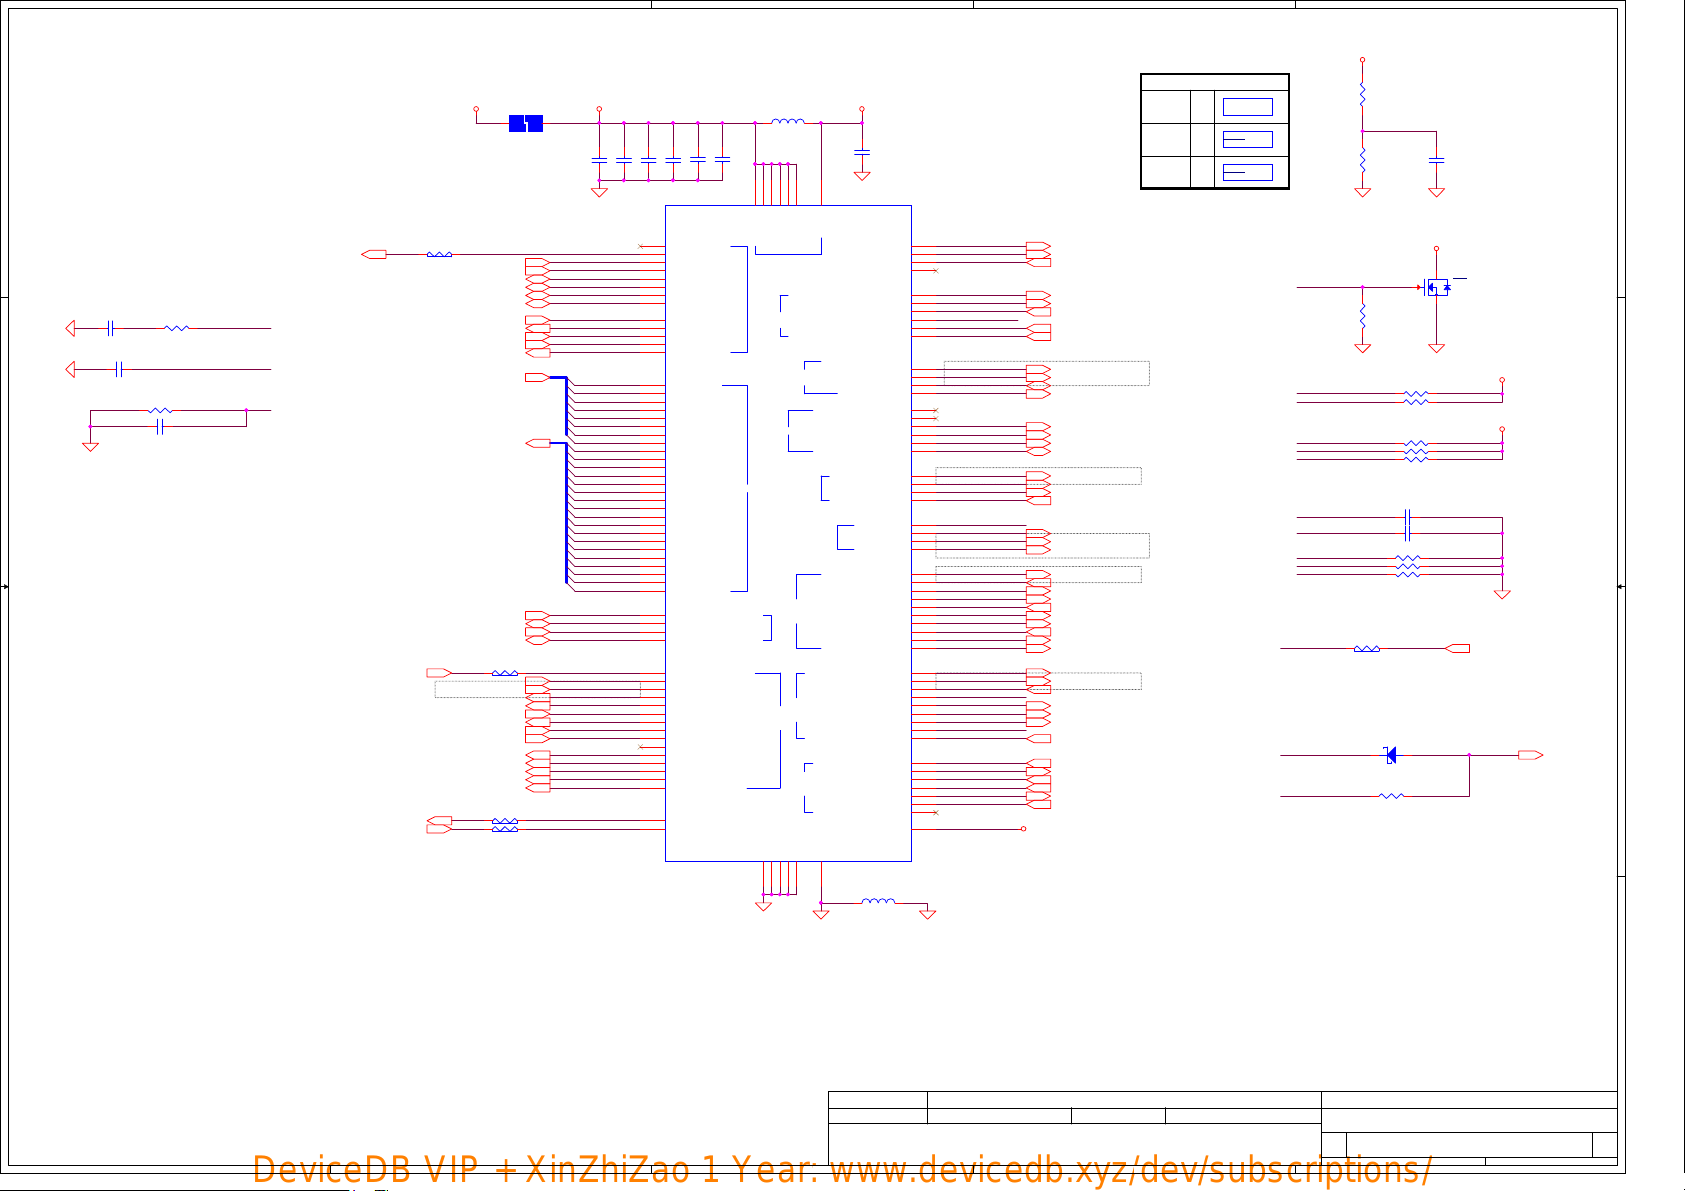Select the solid blue filled component on power rail
The width and height of the screenshot is (1685, 1191).
coord(526,123)
